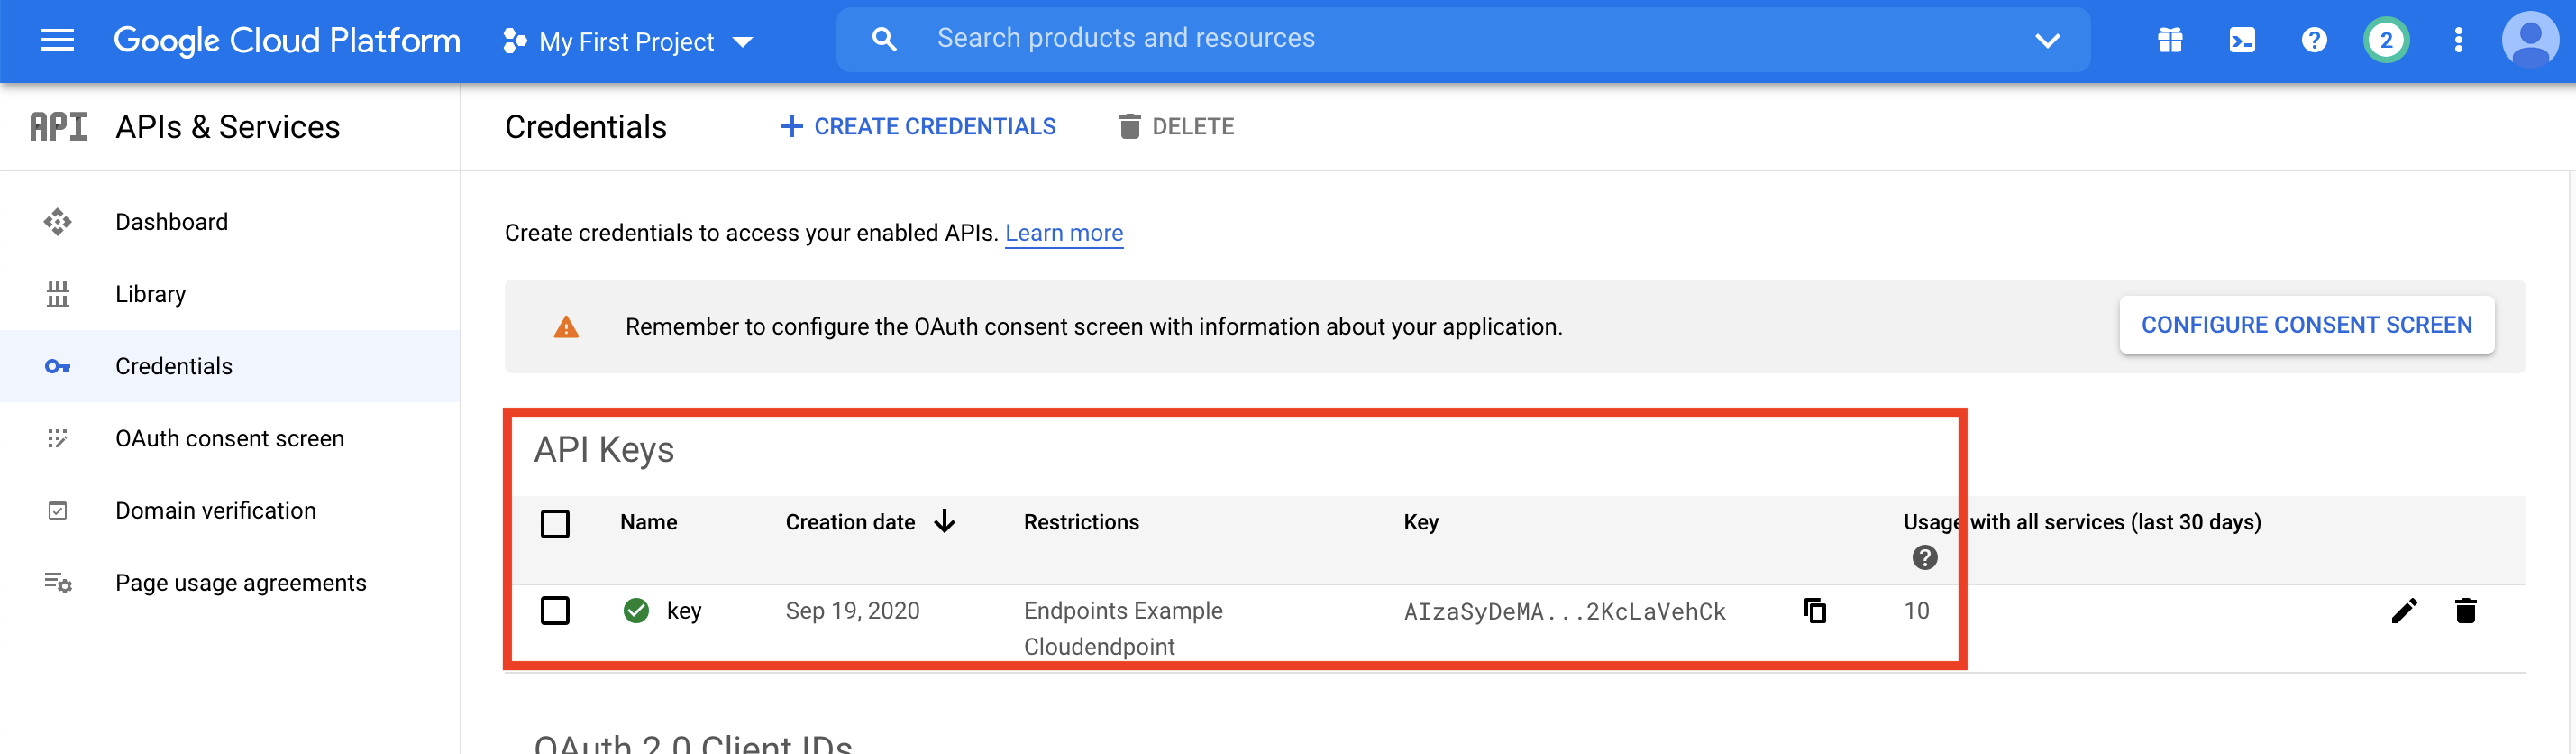2576x754 pixels.
Task: Click the green status check icon
Action: click(x=636, y=610)
